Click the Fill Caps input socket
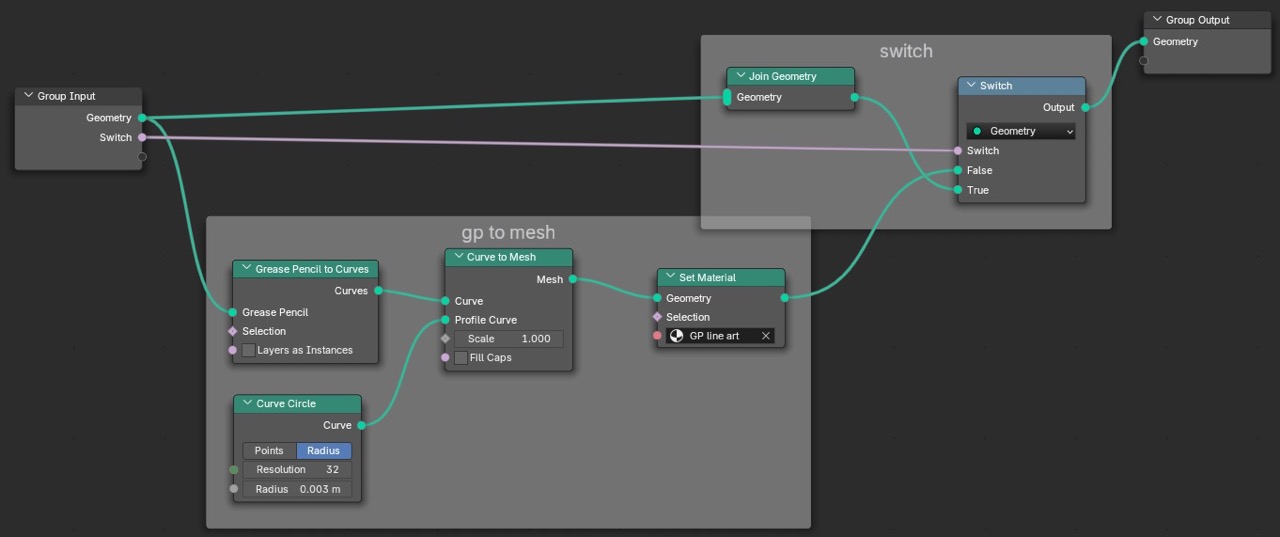The height and width of the screenshot is (537, 1280). [x=445, y=358]
